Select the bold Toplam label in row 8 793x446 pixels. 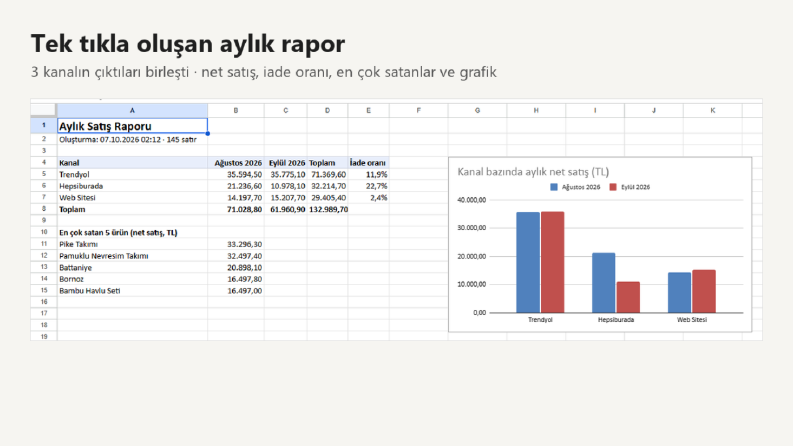coord(132,209)
